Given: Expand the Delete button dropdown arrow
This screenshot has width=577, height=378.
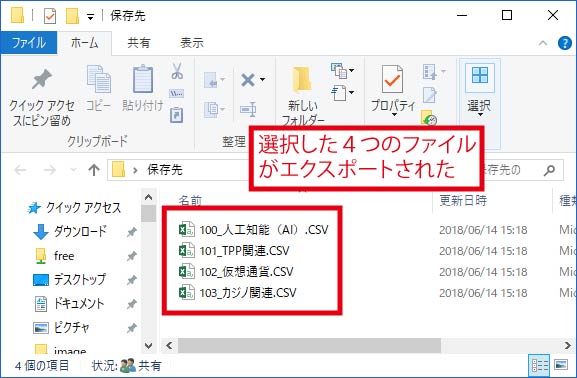Looking at the screenshot, I should coord(262,80).
